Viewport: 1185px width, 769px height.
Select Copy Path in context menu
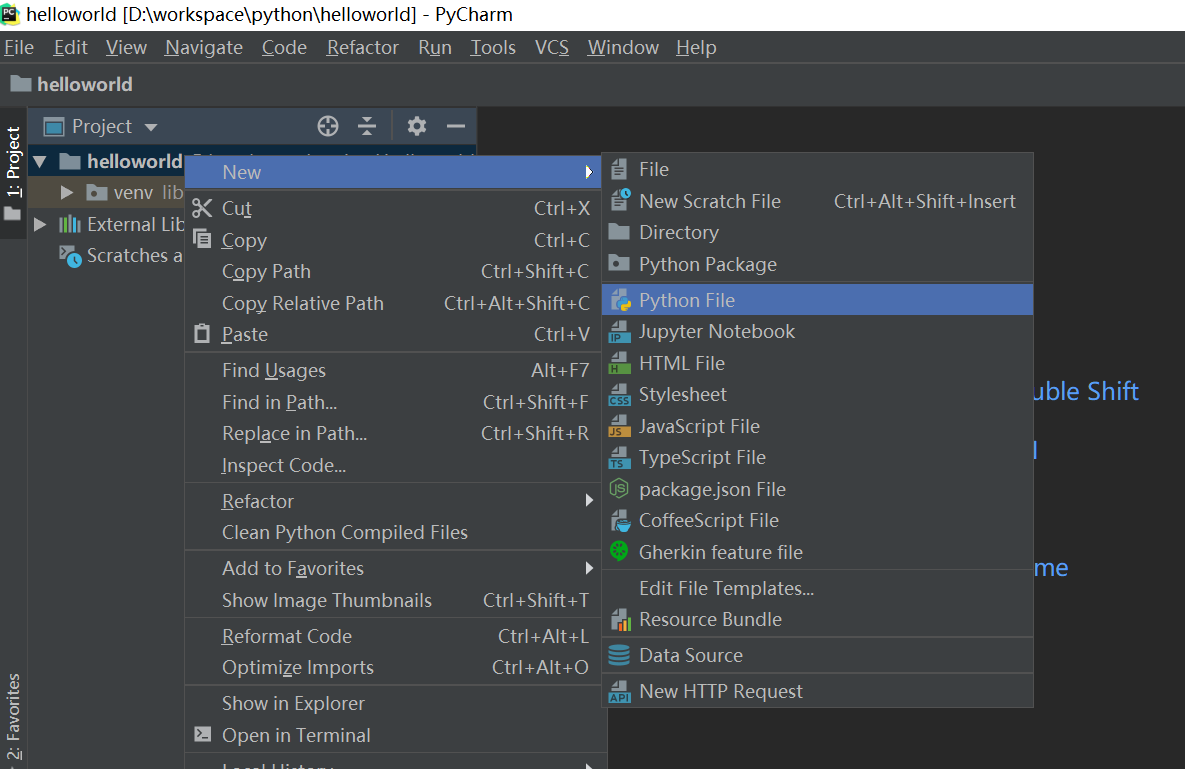(x=393, y=271)
